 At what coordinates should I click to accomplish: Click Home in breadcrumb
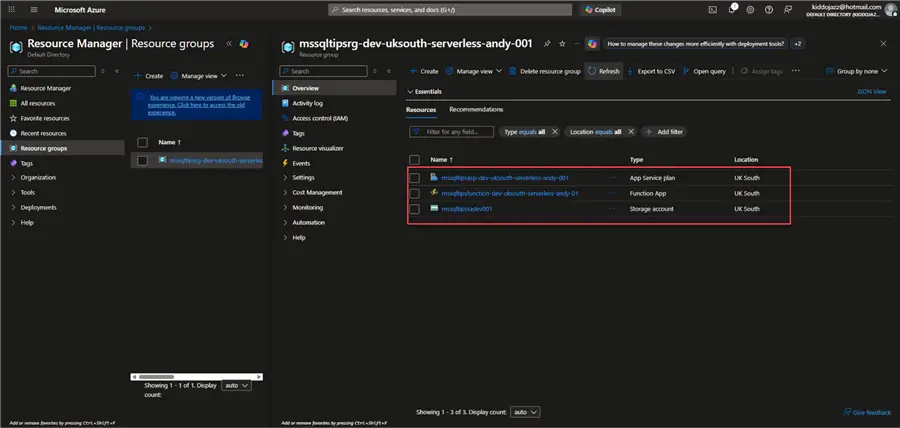tap(17, 27)
